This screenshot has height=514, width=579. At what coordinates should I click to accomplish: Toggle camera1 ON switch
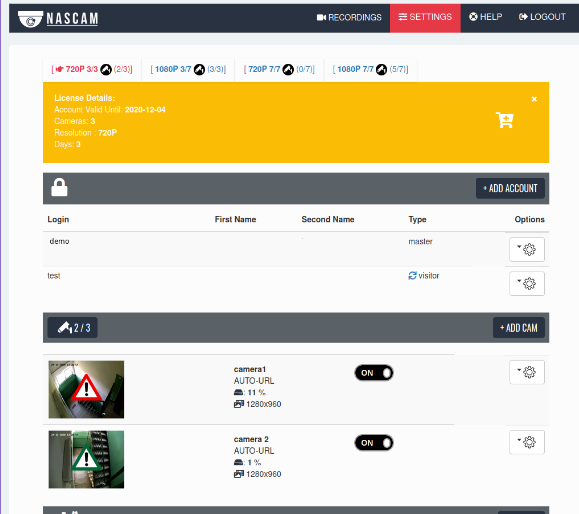point(374,373)
